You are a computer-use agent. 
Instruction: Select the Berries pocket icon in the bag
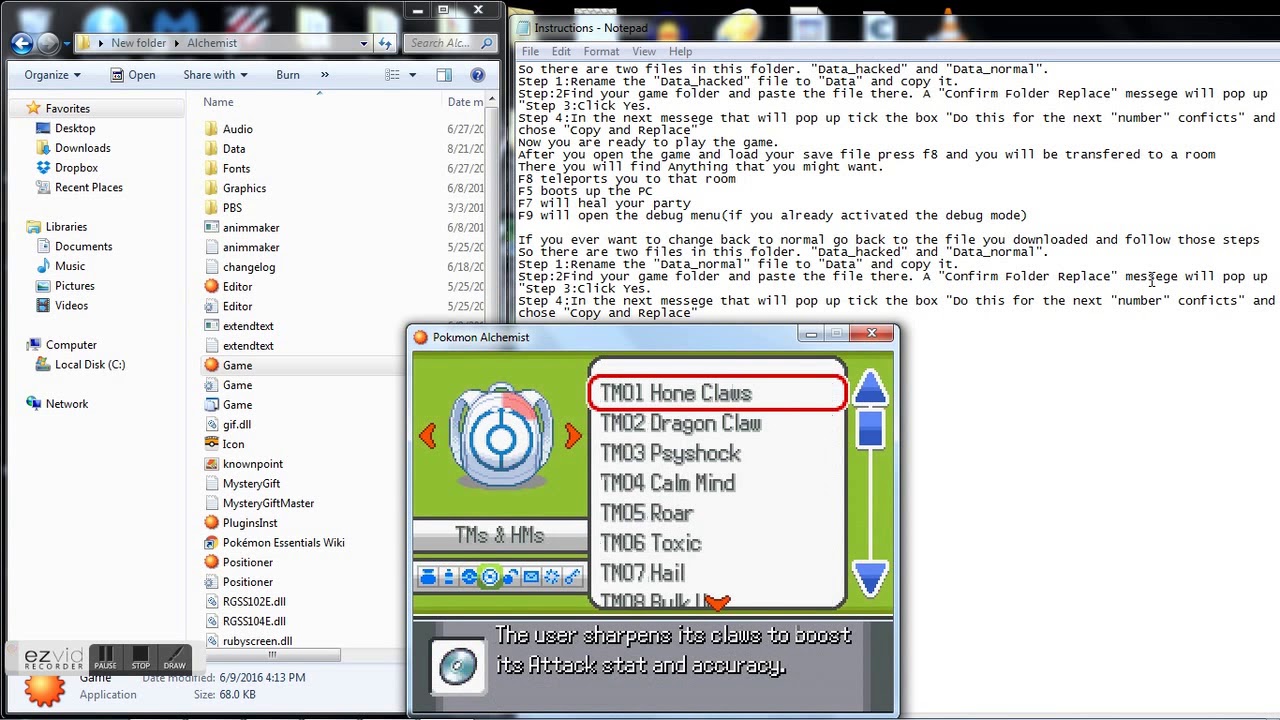click(510, 577)
